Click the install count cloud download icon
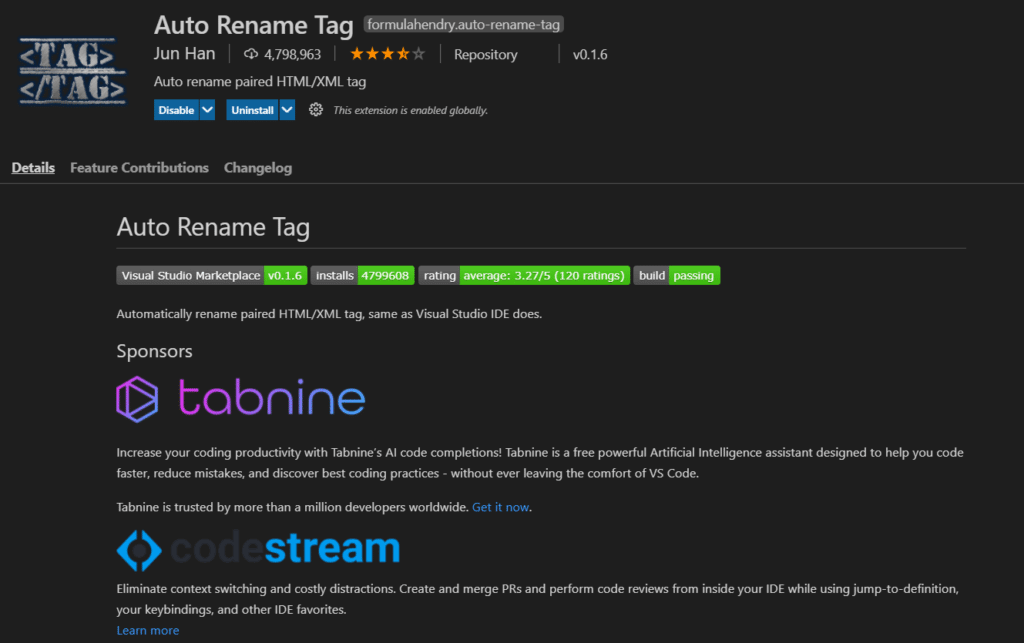 (251, 54)
